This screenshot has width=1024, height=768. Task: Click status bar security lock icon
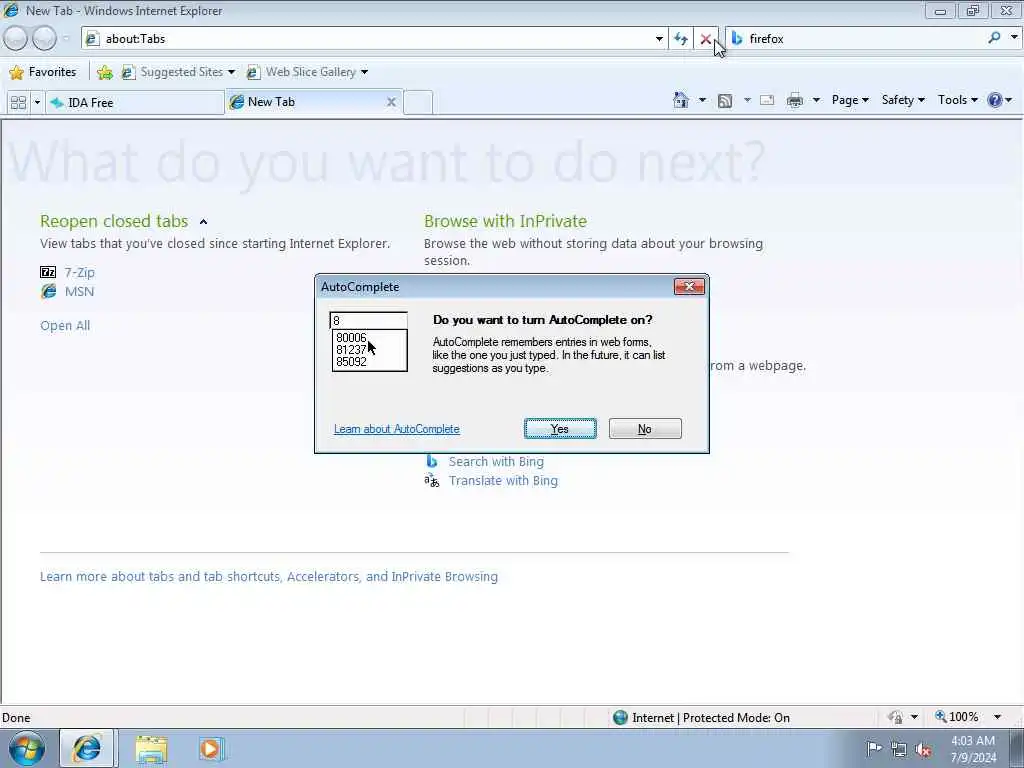pyautogui.click(x=895, y=717)
